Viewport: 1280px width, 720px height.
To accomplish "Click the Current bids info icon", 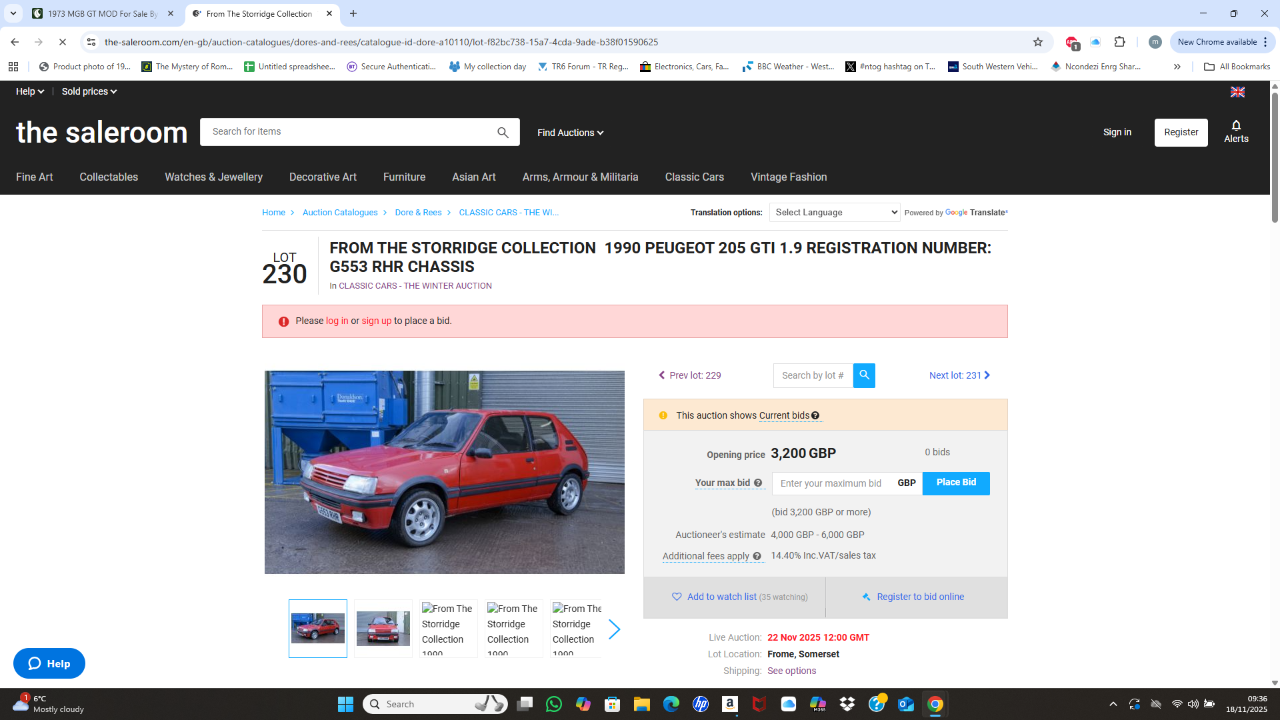I will (816, 416).
